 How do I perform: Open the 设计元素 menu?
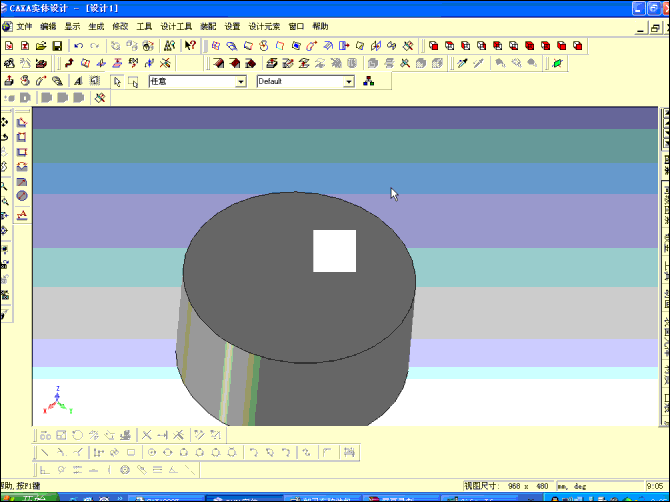pos(264,26)
